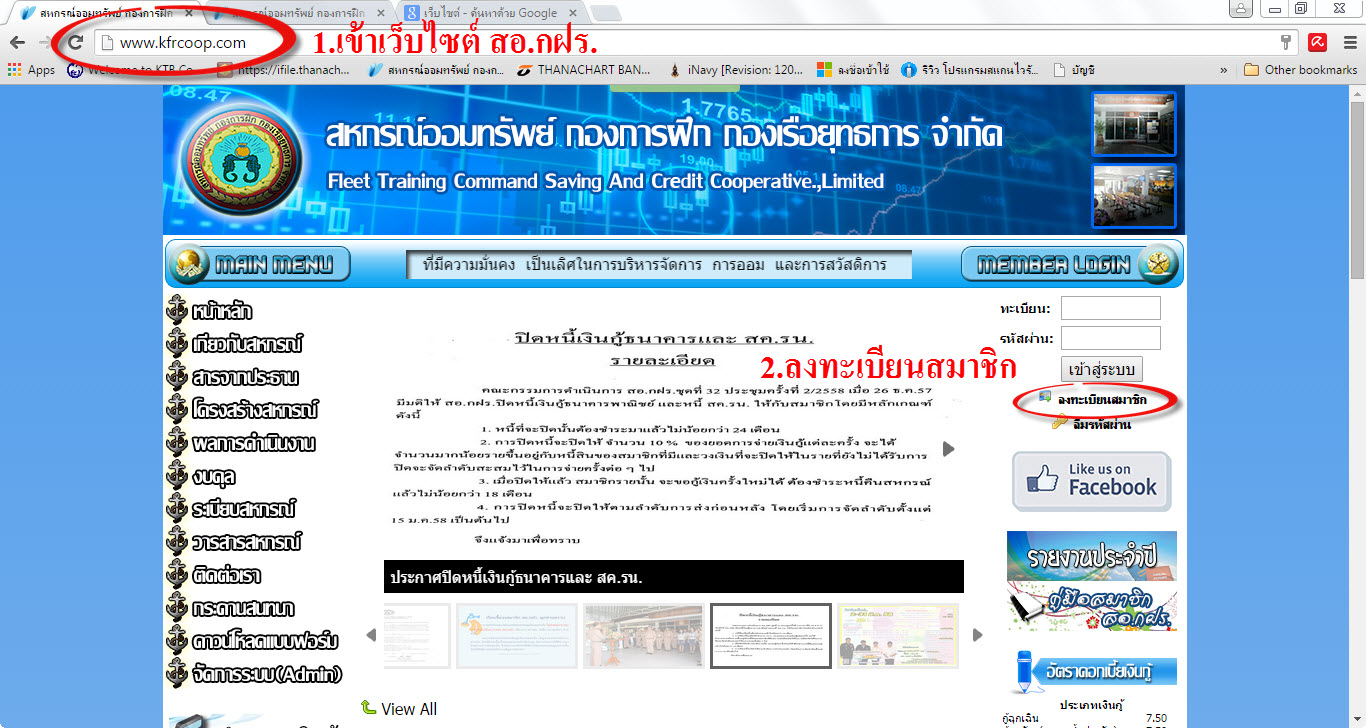Click the browser back arrow
This screenshot has height=728, width=1366.
point(17,43)
